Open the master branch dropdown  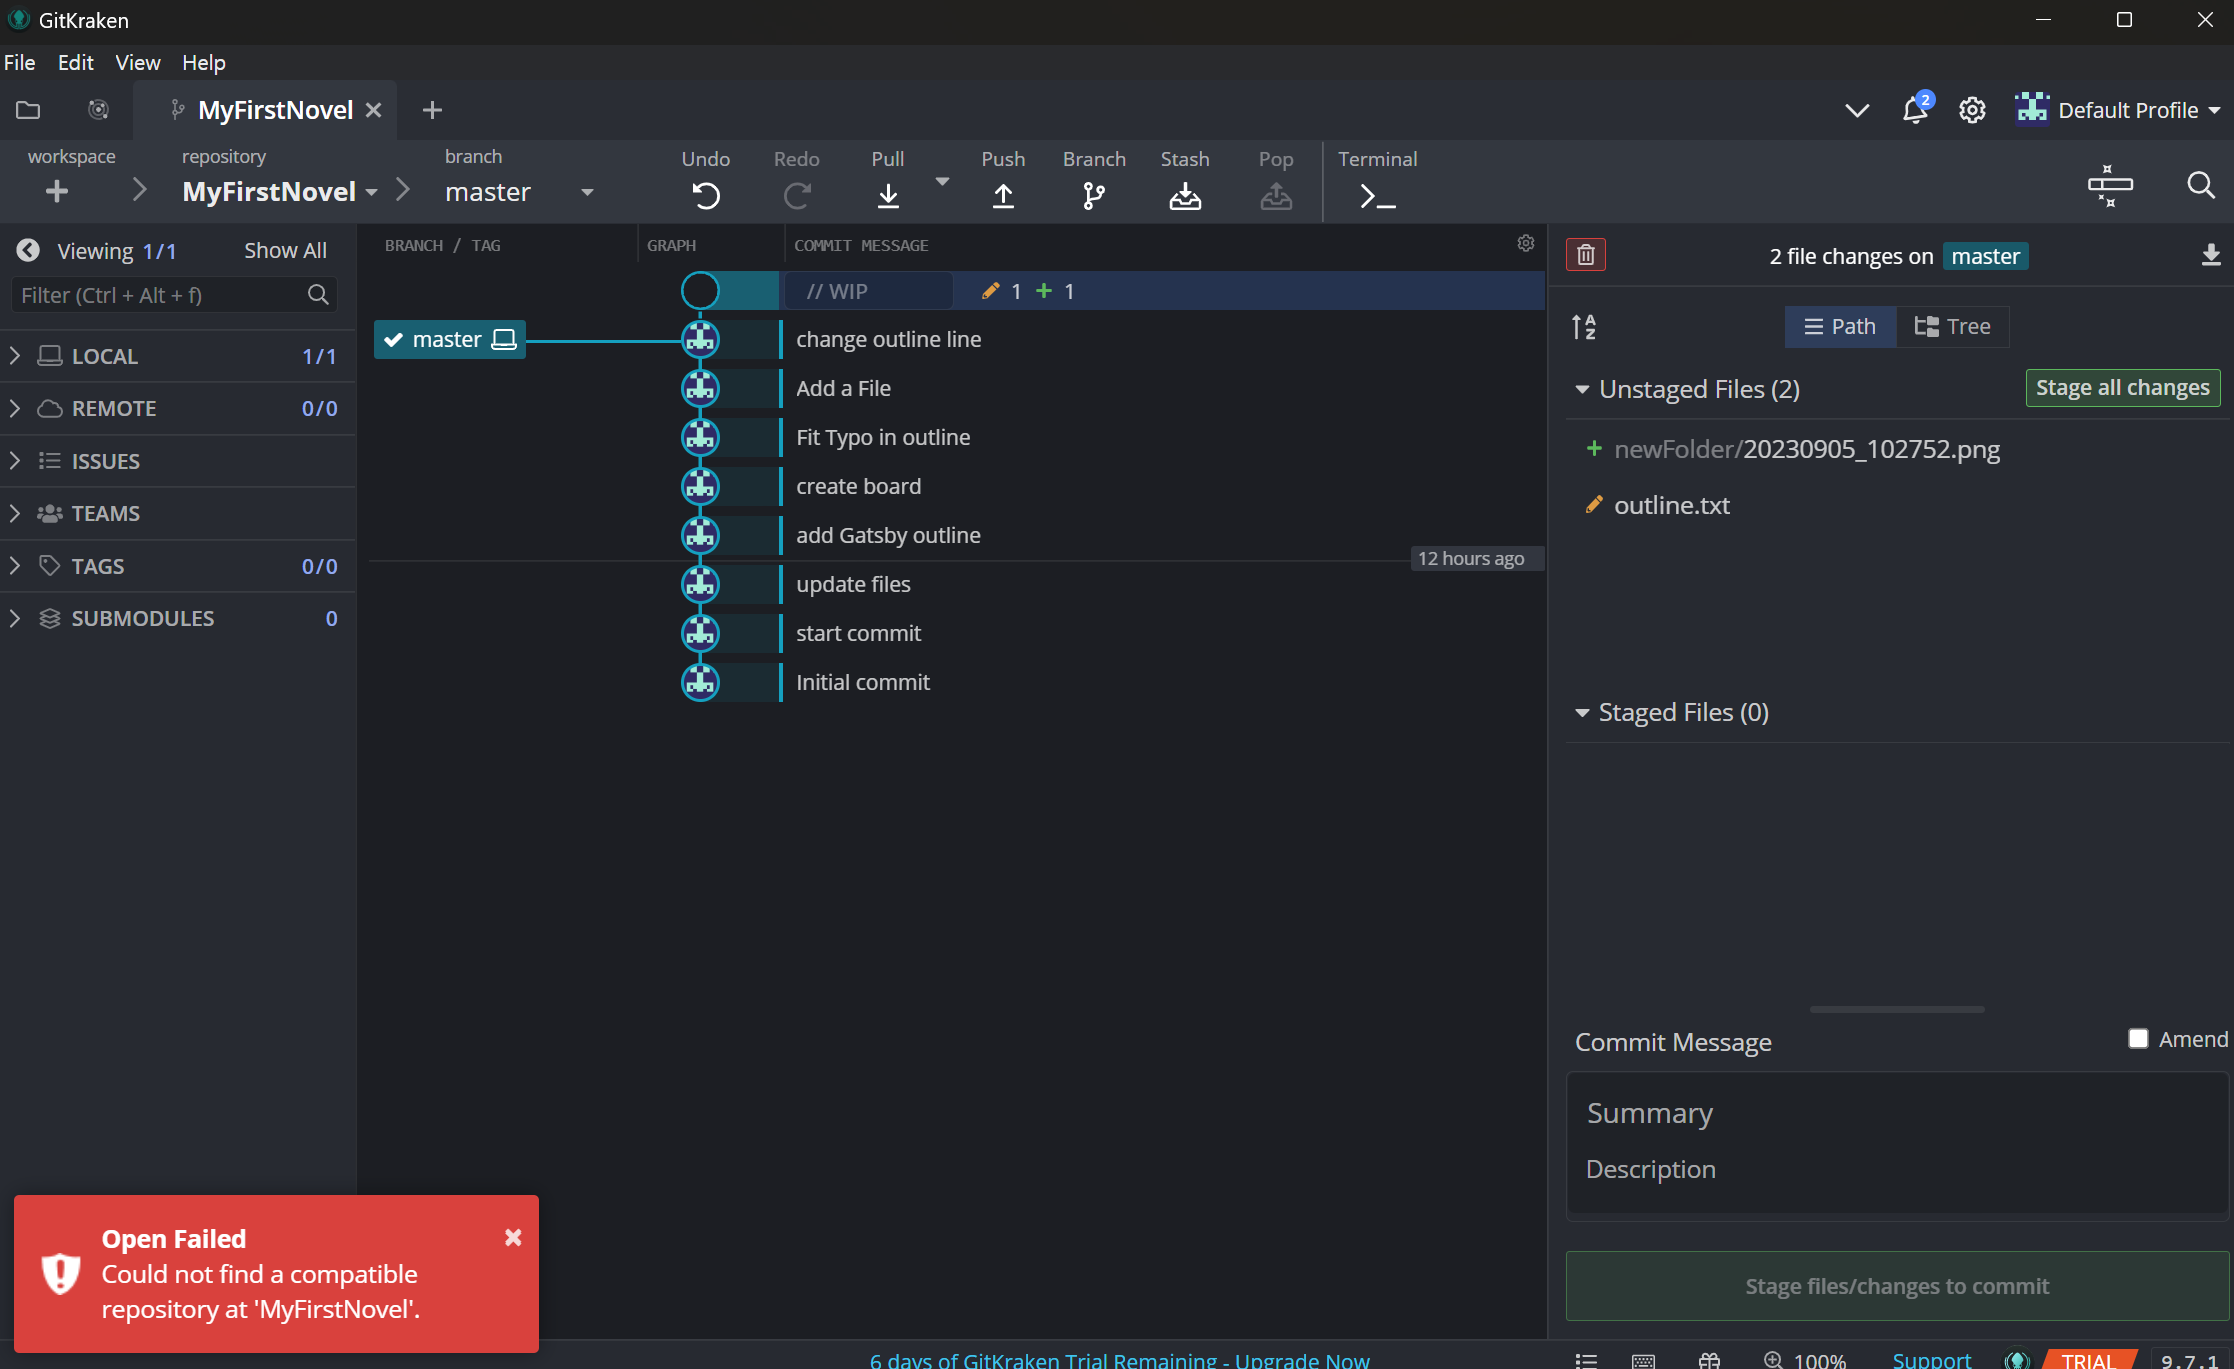[587, 192]
